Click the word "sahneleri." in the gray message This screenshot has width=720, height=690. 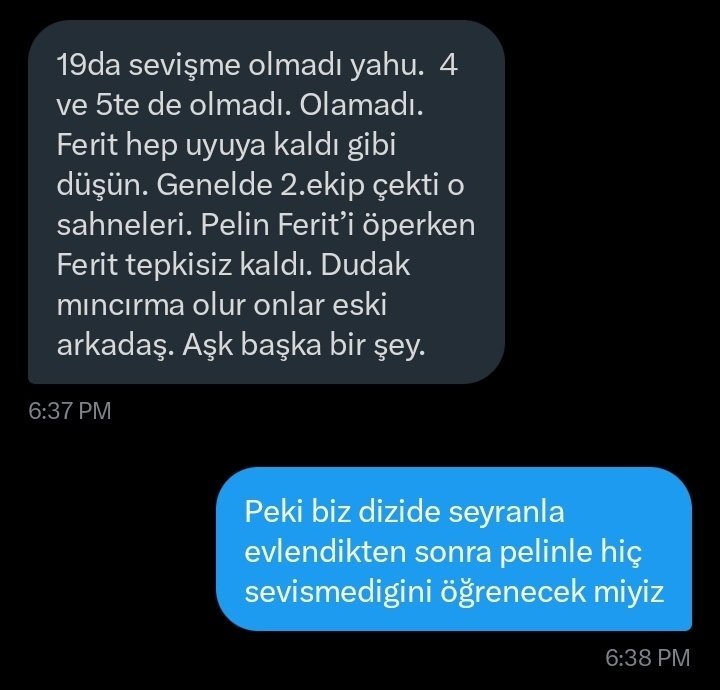(124, 225)
